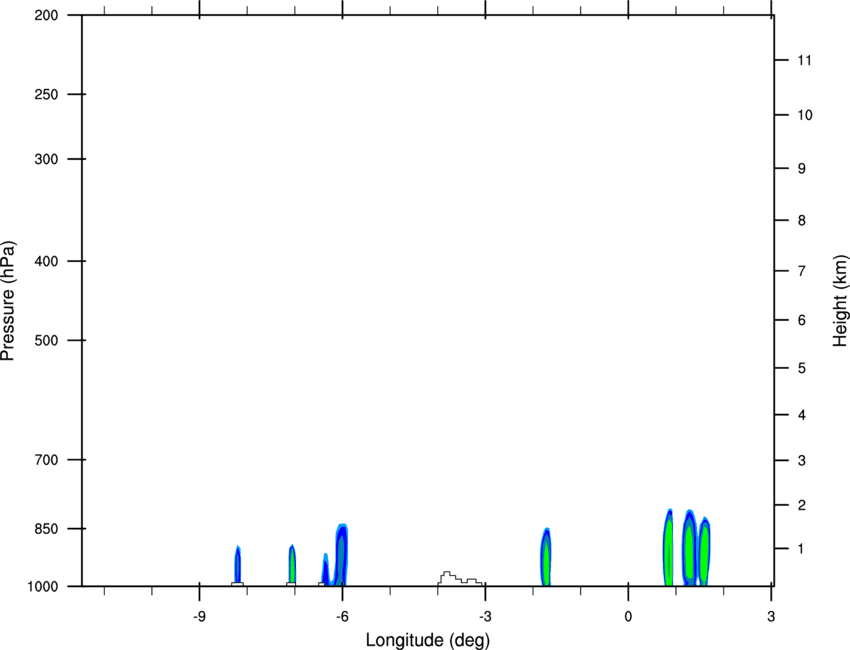Click the 8 km height label
Screen dimensions: 850x650
[x=802, y=221]
